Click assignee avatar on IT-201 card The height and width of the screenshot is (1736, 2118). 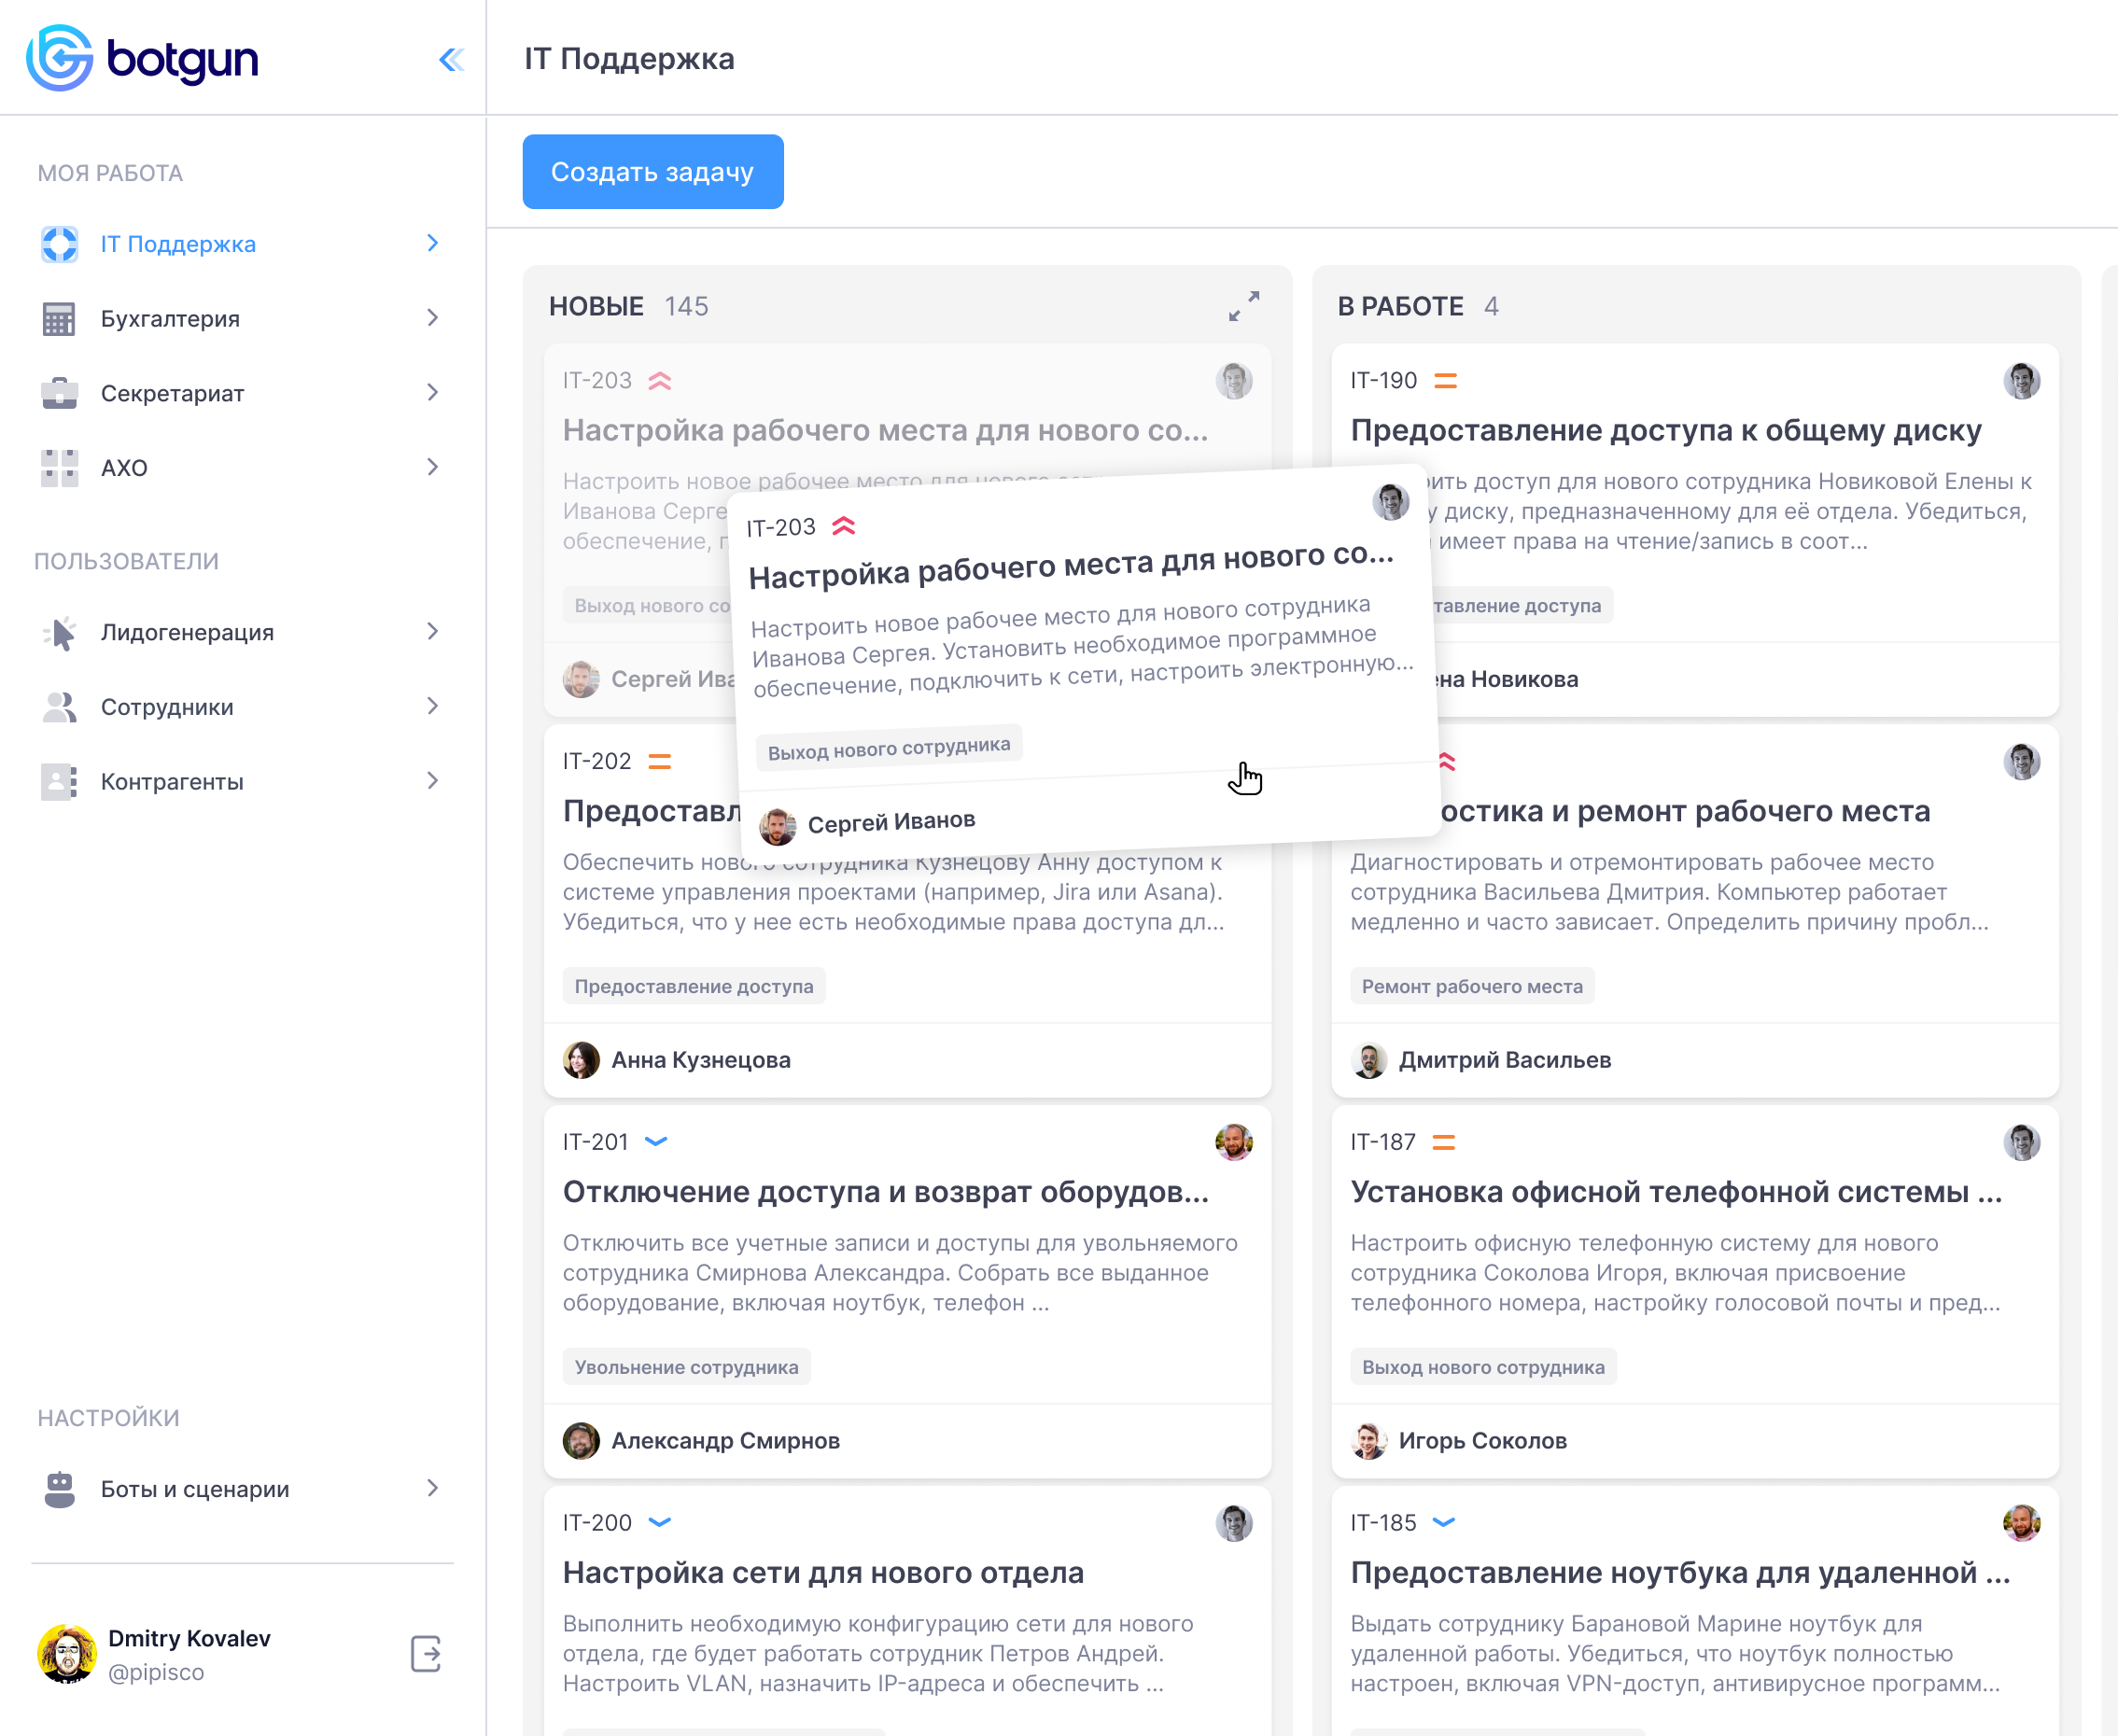coord(1234,1142)
